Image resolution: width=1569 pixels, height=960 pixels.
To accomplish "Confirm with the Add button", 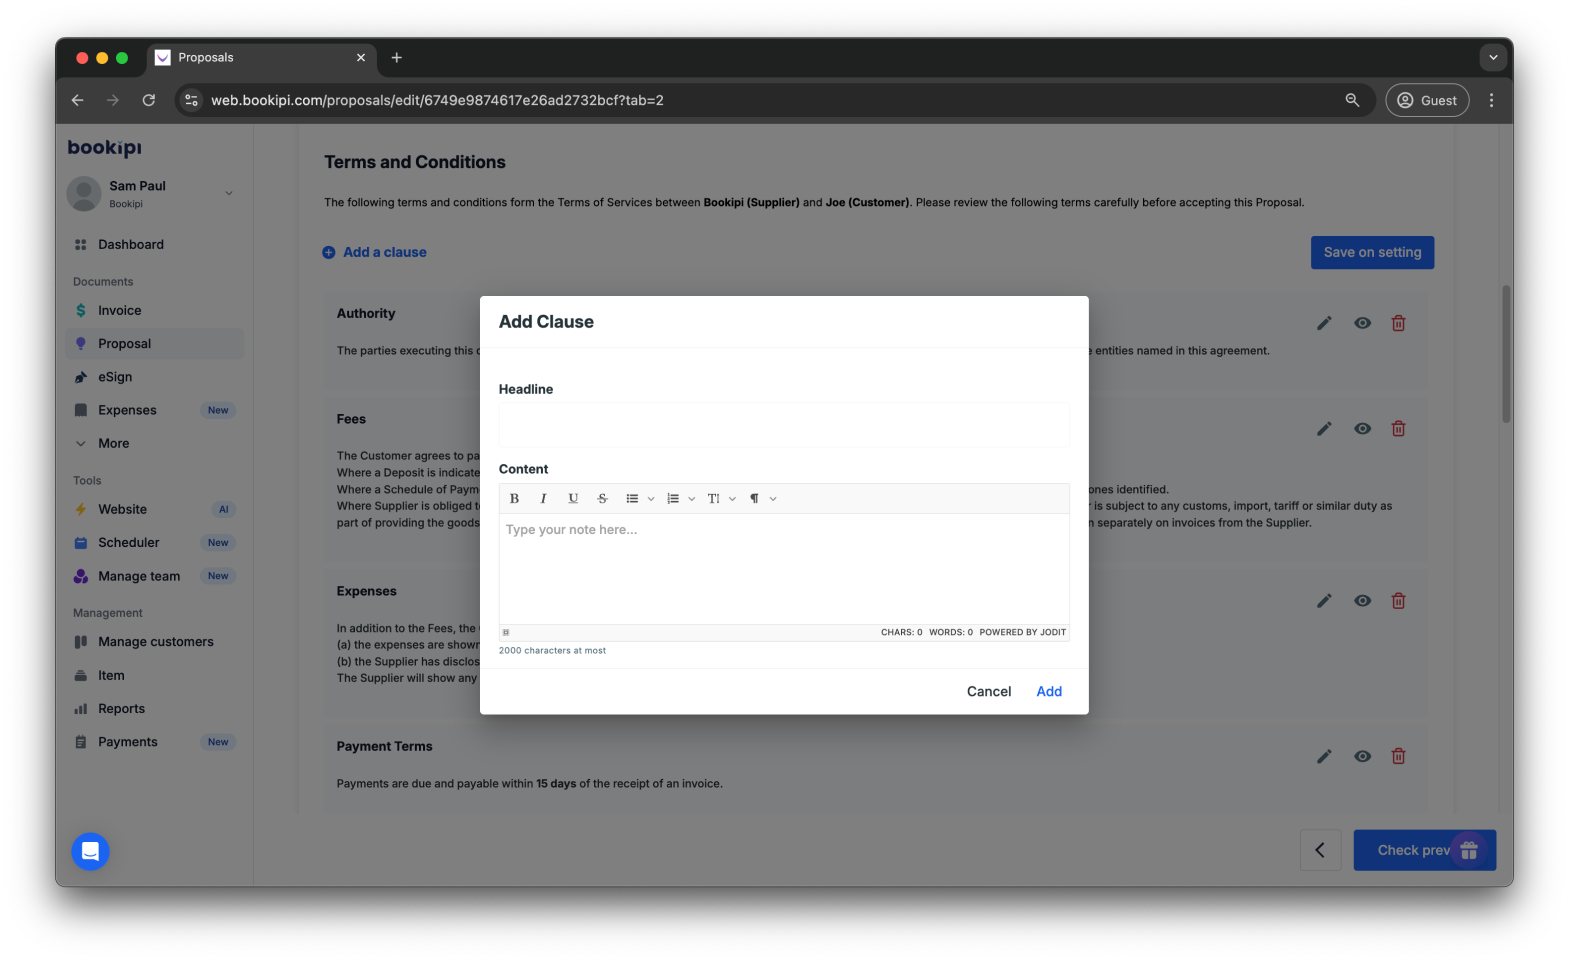I will pos(1049,692).
